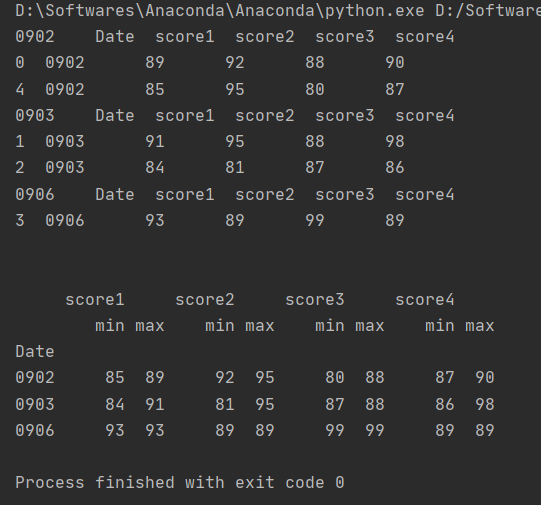Click score4 header in the min/max summary table
The width and height of the screenshot is (541, 505).
click(425, 299)
